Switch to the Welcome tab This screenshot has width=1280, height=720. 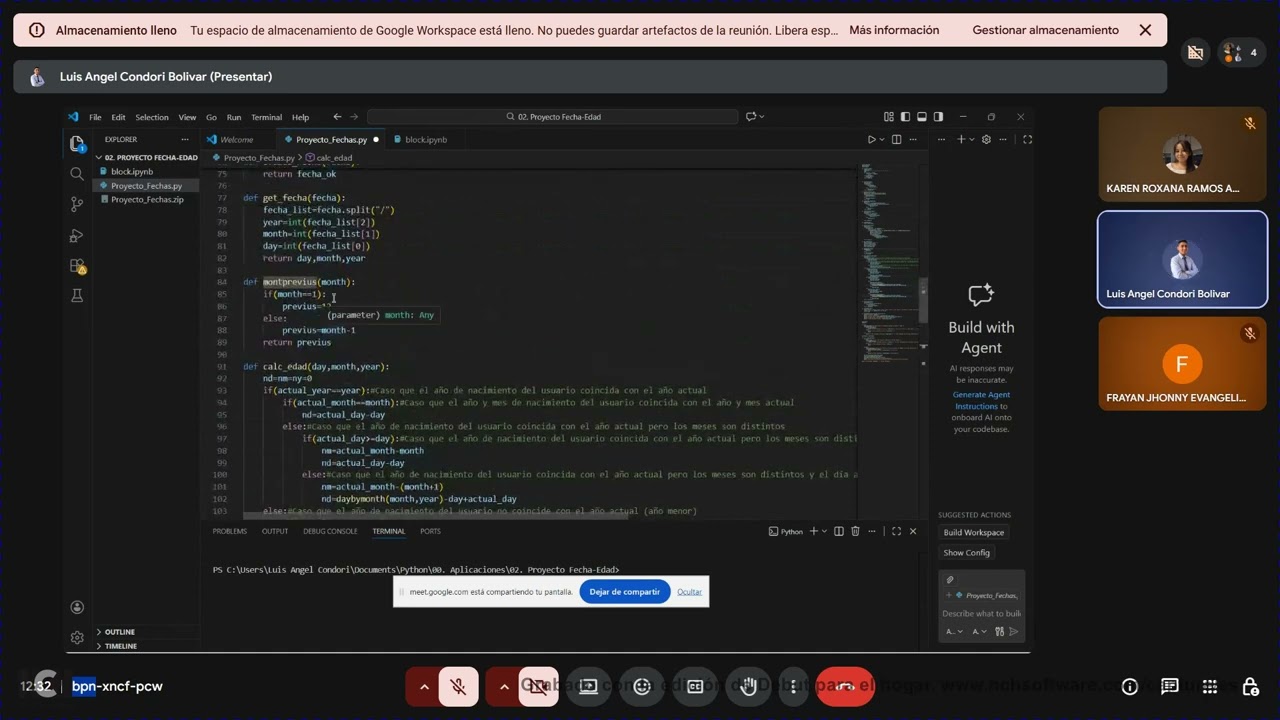pos(236,140)
